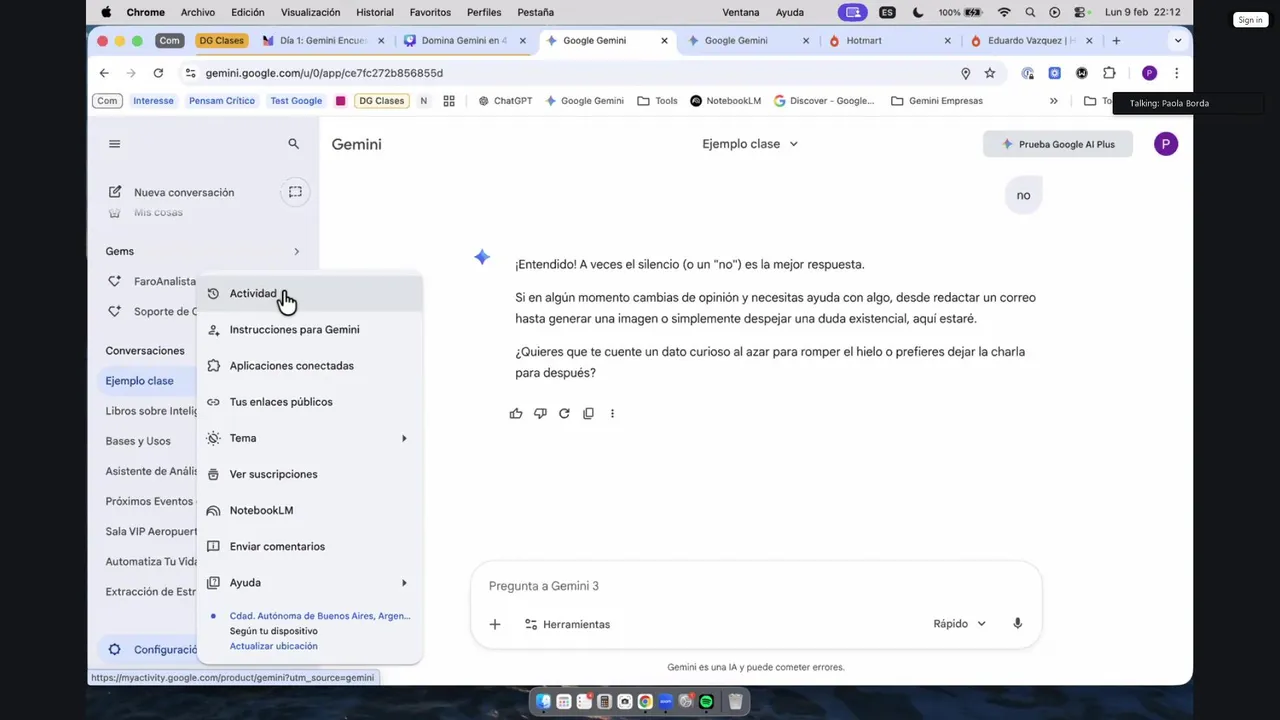
Task: Select Instrucciones para Gemini
Action: pyautogui.click(x=310, y=330)
